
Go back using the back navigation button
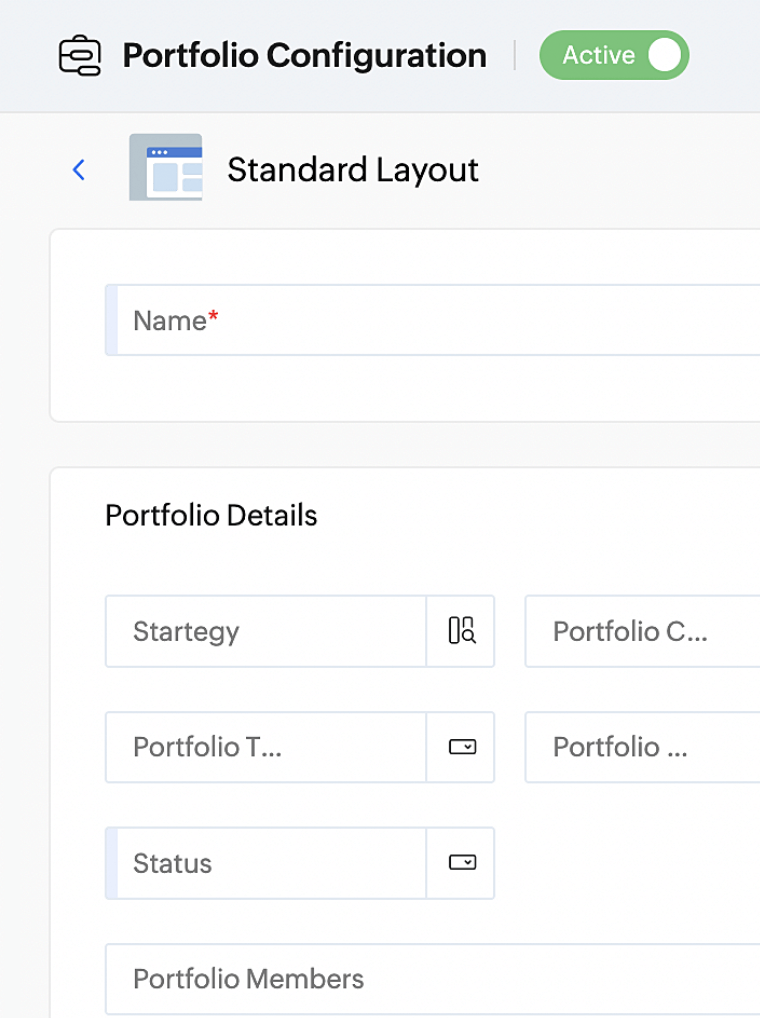click(x=79, y=169)
